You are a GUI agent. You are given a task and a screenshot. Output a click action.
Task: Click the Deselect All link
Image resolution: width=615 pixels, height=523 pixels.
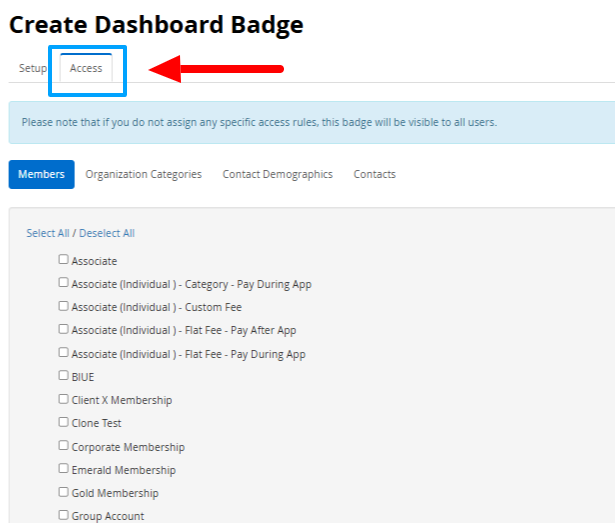(x=107, y=233)
